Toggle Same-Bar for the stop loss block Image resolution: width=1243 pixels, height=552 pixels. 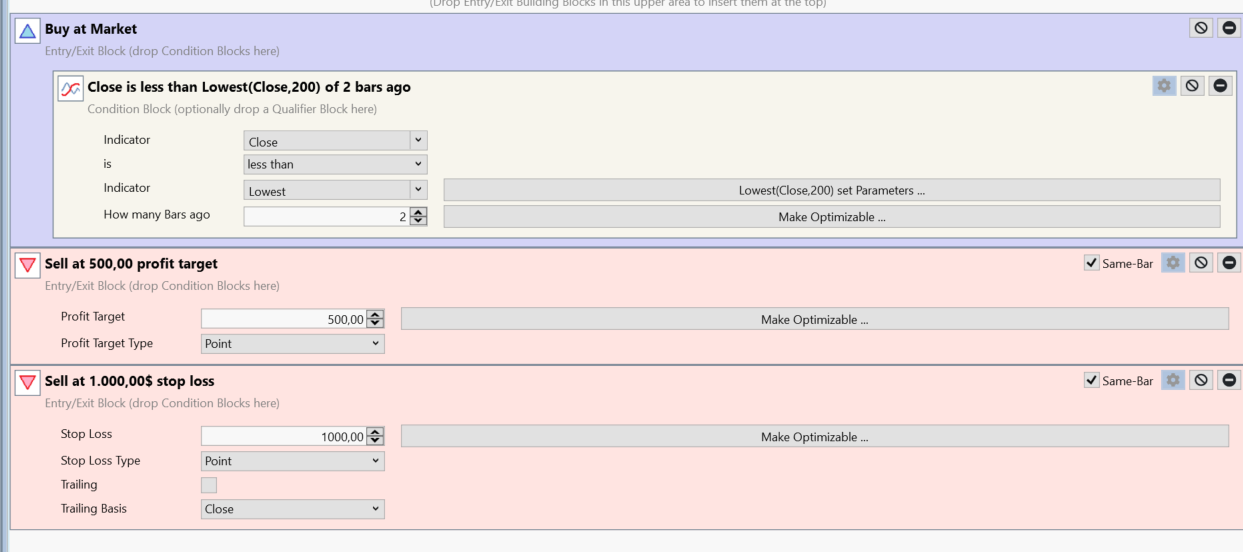click(1092, 380)
